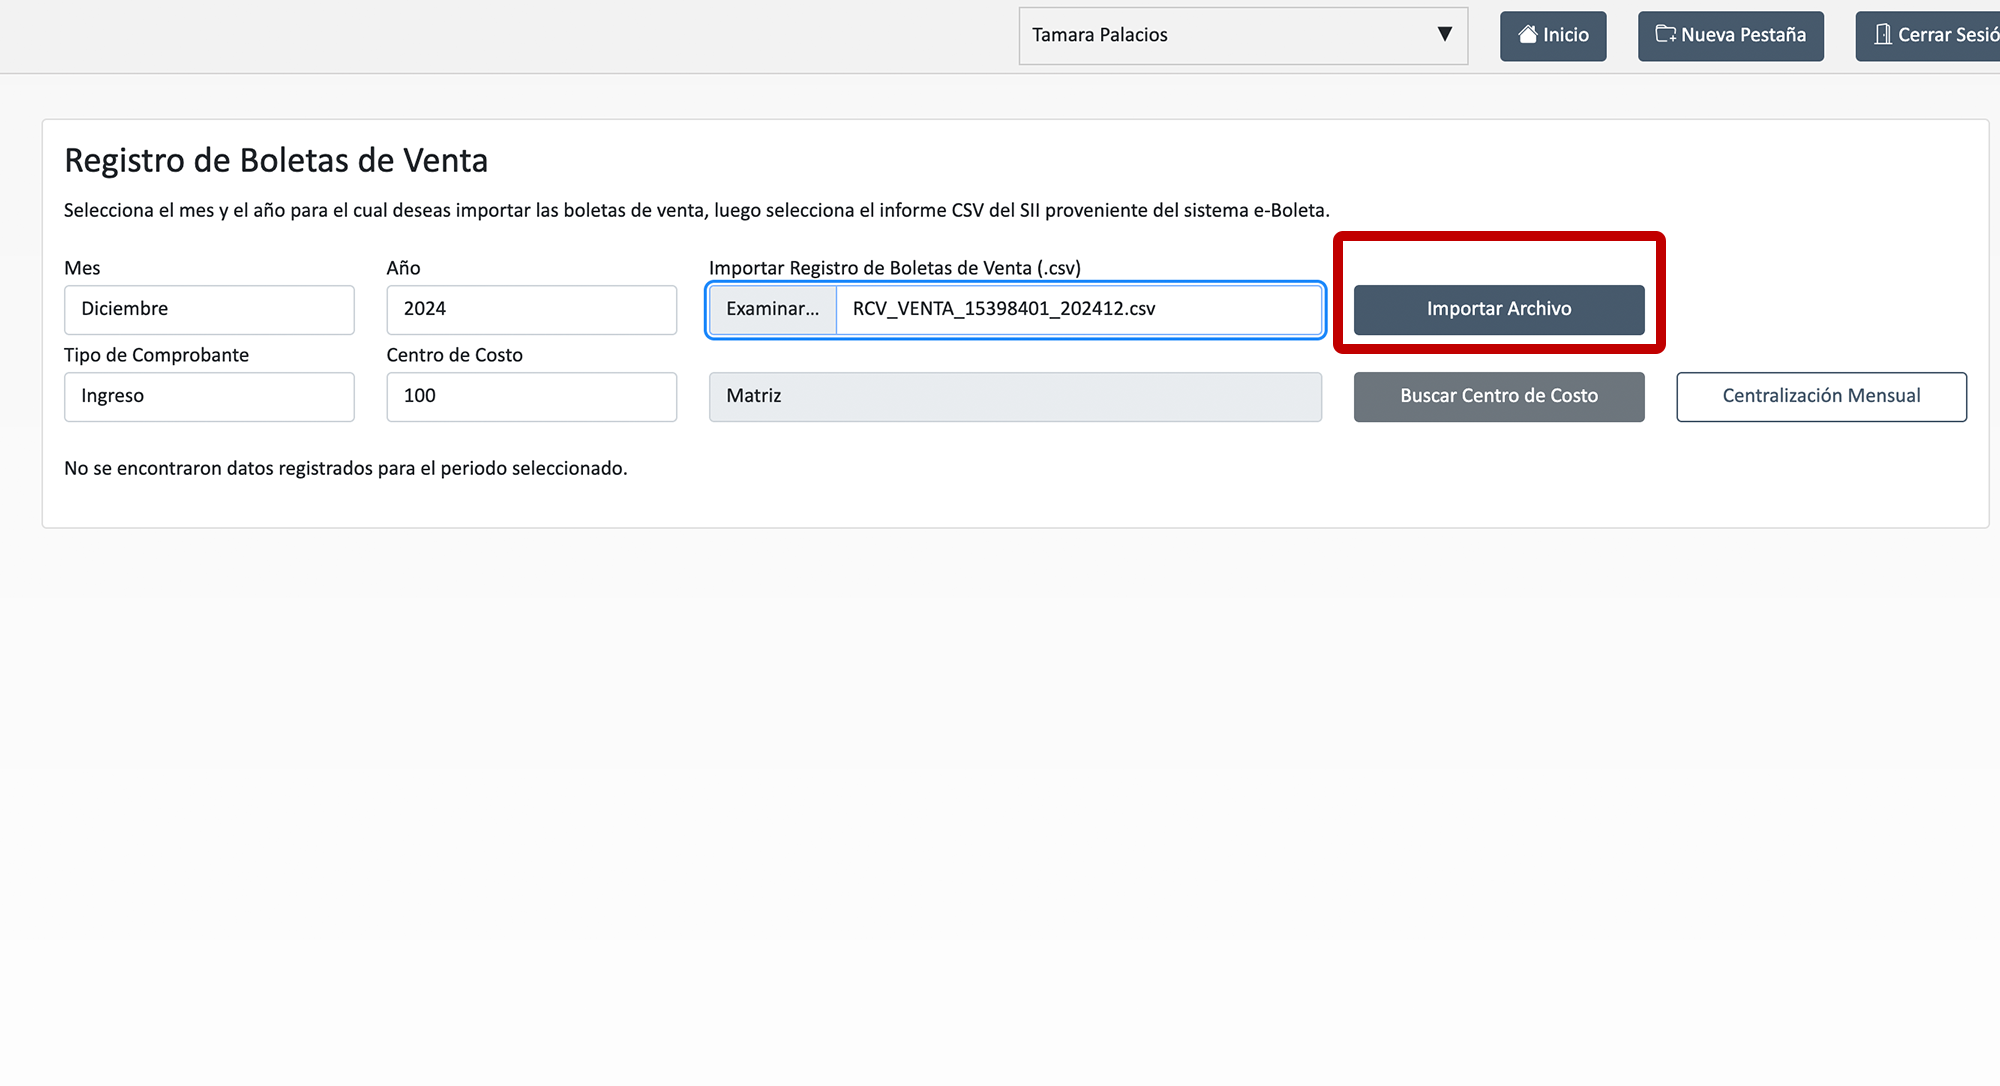
Task: Click the house icon on Inicio button
Action: click(x=1528, y=35)
